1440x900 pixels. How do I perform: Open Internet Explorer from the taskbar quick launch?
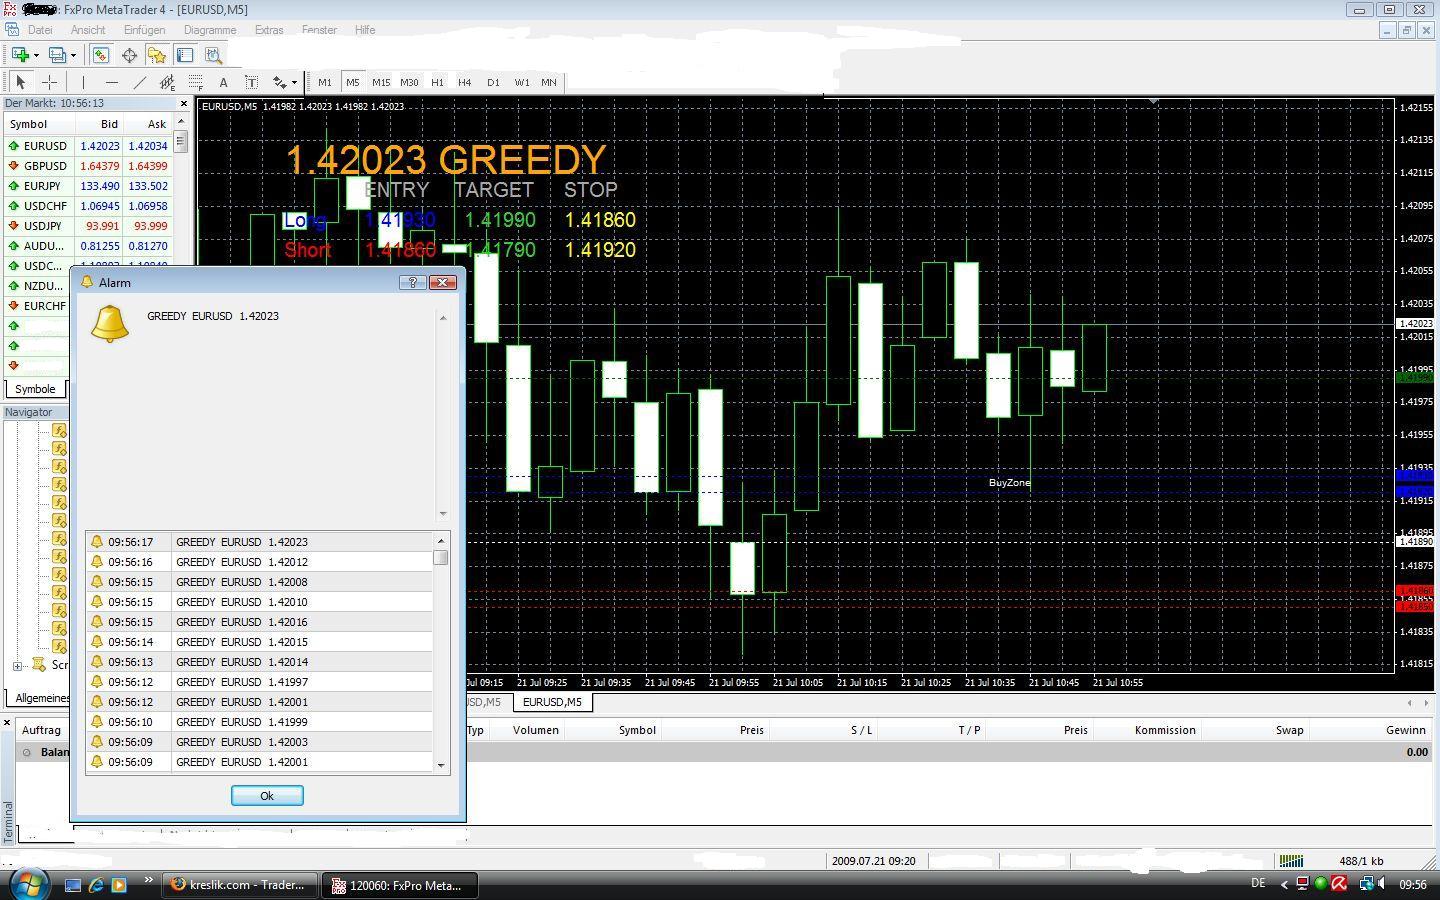click(x=96, y=885)
